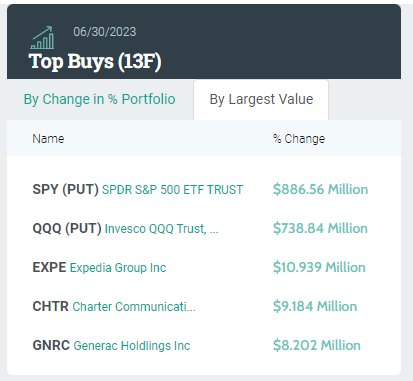Click the $738.84 Million value
413x381 pixels.
pyautogui.click(x=320, y=228)
